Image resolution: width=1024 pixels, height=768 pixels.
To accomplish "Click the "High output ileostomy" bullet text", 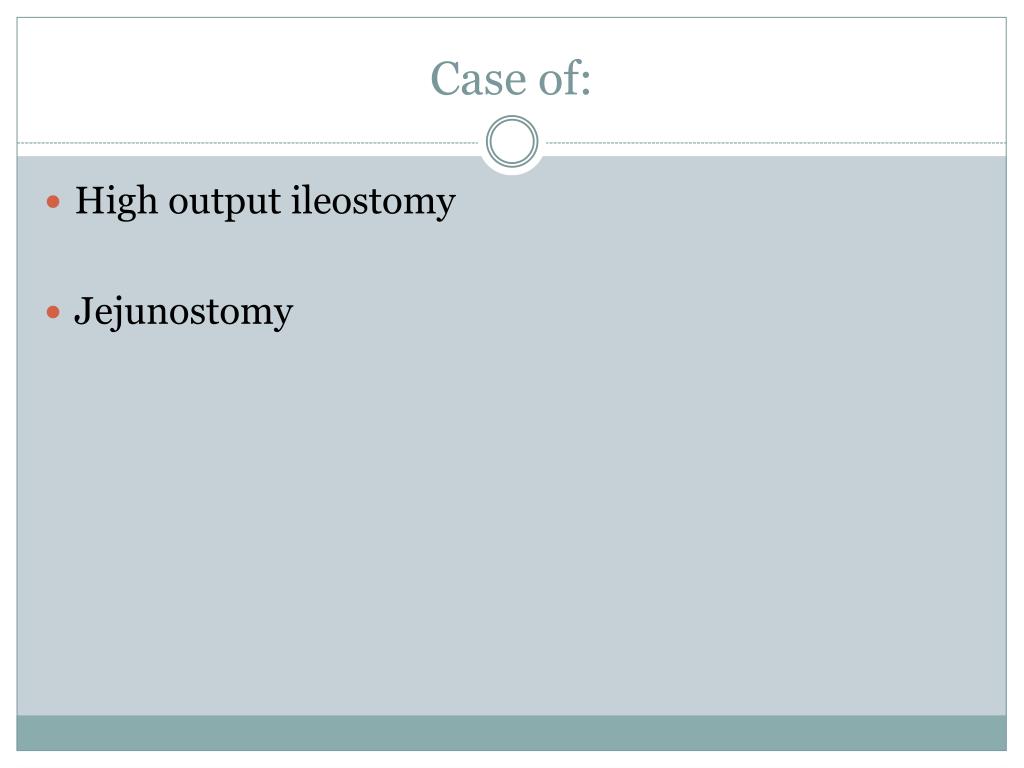I will pos(265,201).
